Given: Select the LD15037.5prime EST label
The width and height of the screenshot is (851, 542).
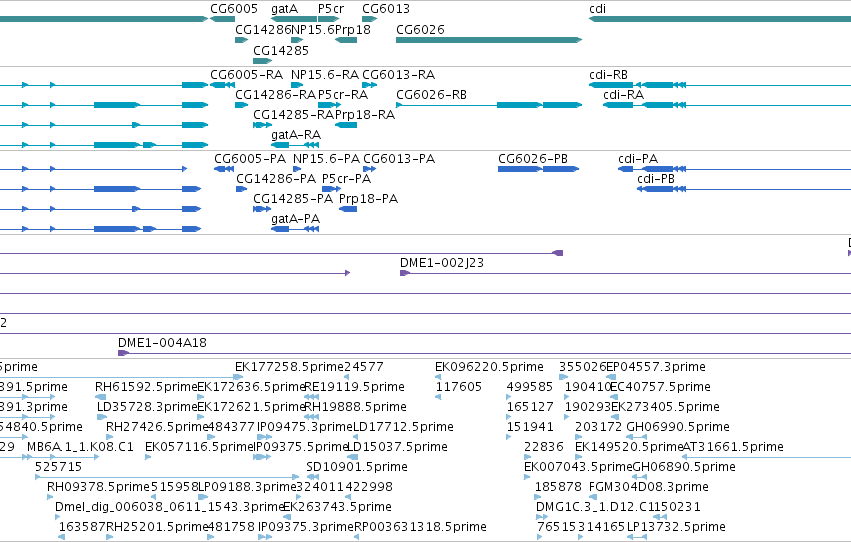Looking at the screenshot, I should click(x=397, y=447).
